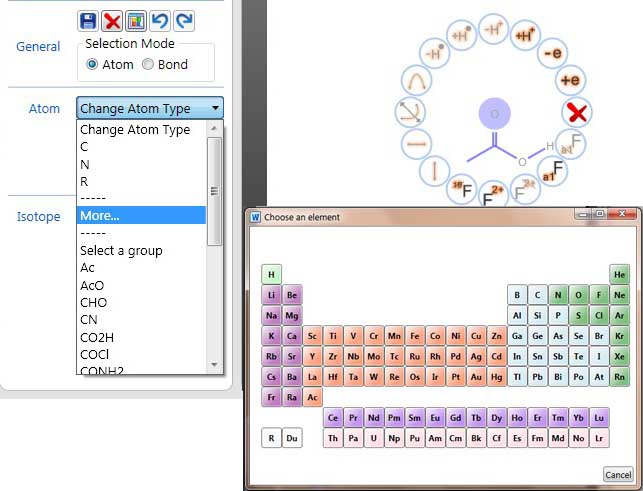Screen dimensions: 643x491
Task: Pick lawrencium Lr in periodic table
Action: tap(599, 438)
